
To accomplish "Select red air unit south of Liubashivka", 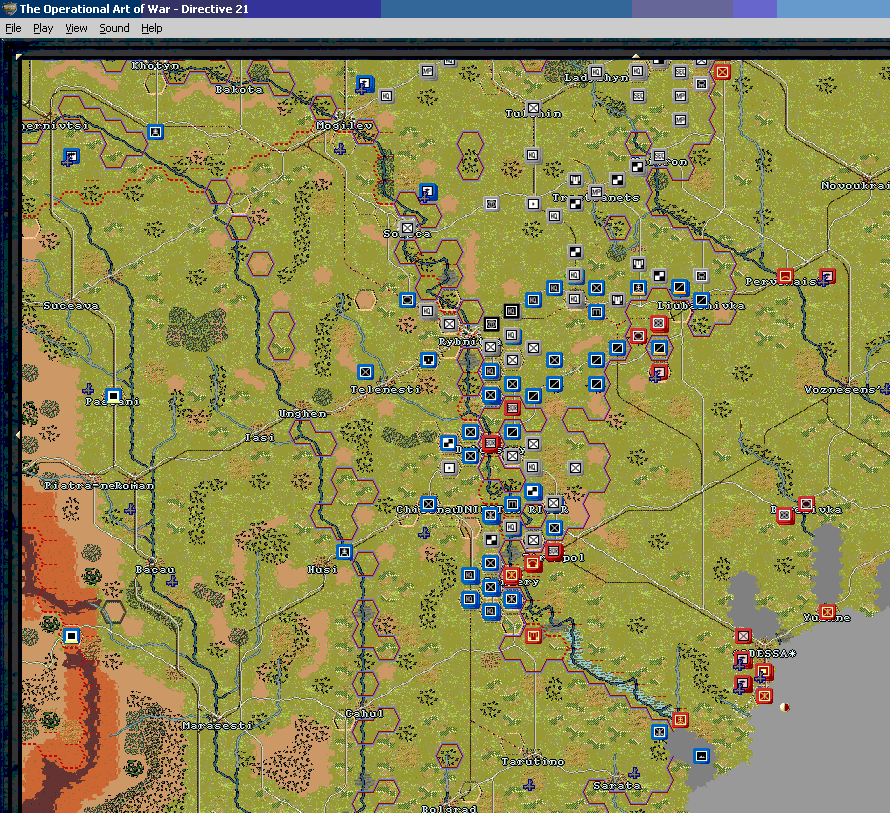I will coord(659,372).
